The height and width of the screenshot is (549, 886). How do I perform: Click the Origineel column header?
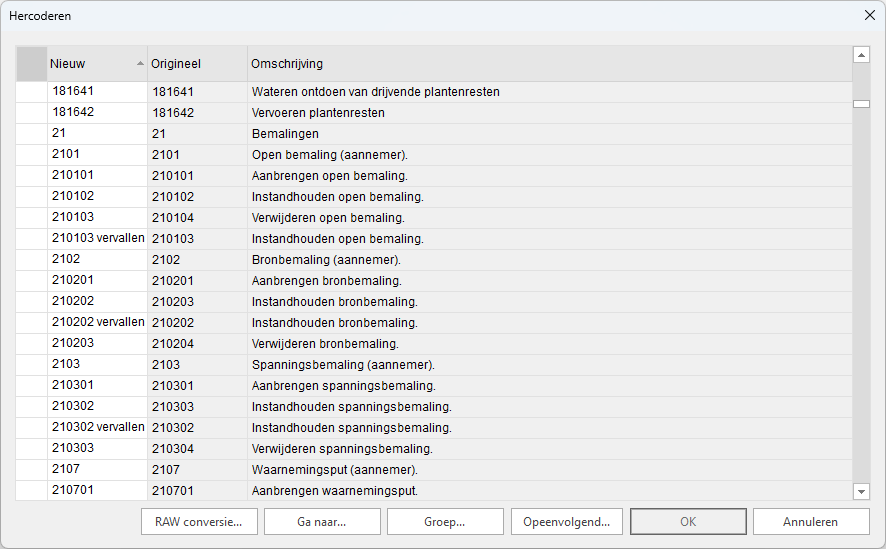(196, 64)
